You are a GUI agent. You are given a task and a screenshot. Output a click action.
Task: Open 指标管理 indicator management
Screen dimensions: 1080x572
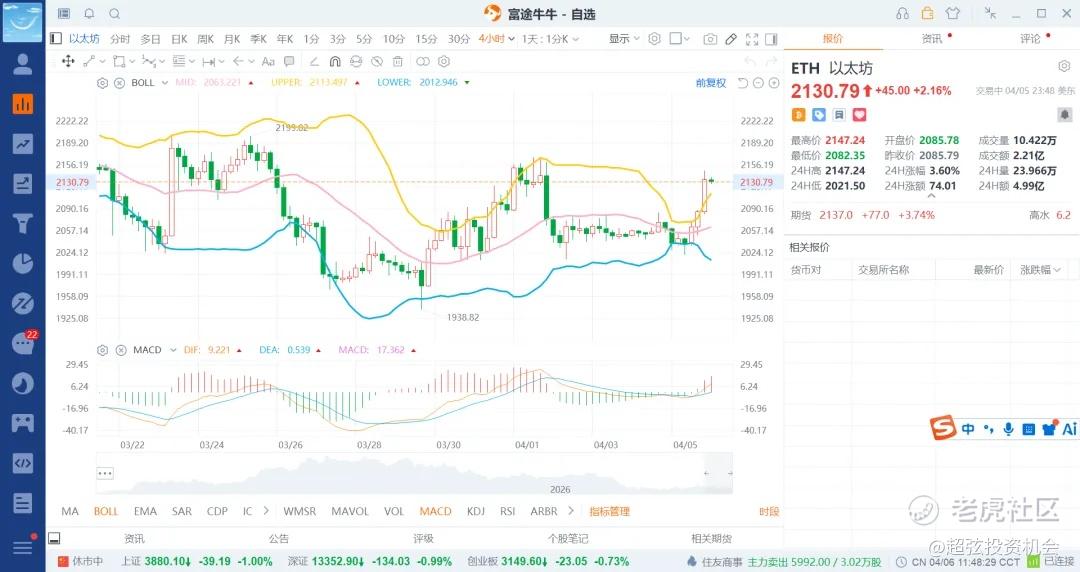[x=609, y=511]
